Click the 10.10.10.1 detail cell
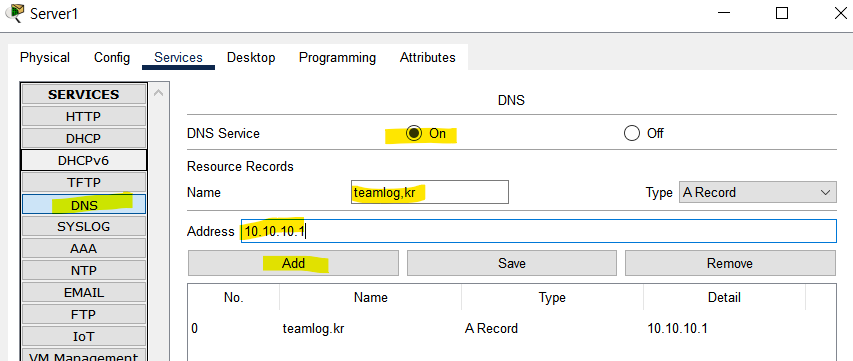This screenshot has width=853, height=361. click(x=677, y=328)
